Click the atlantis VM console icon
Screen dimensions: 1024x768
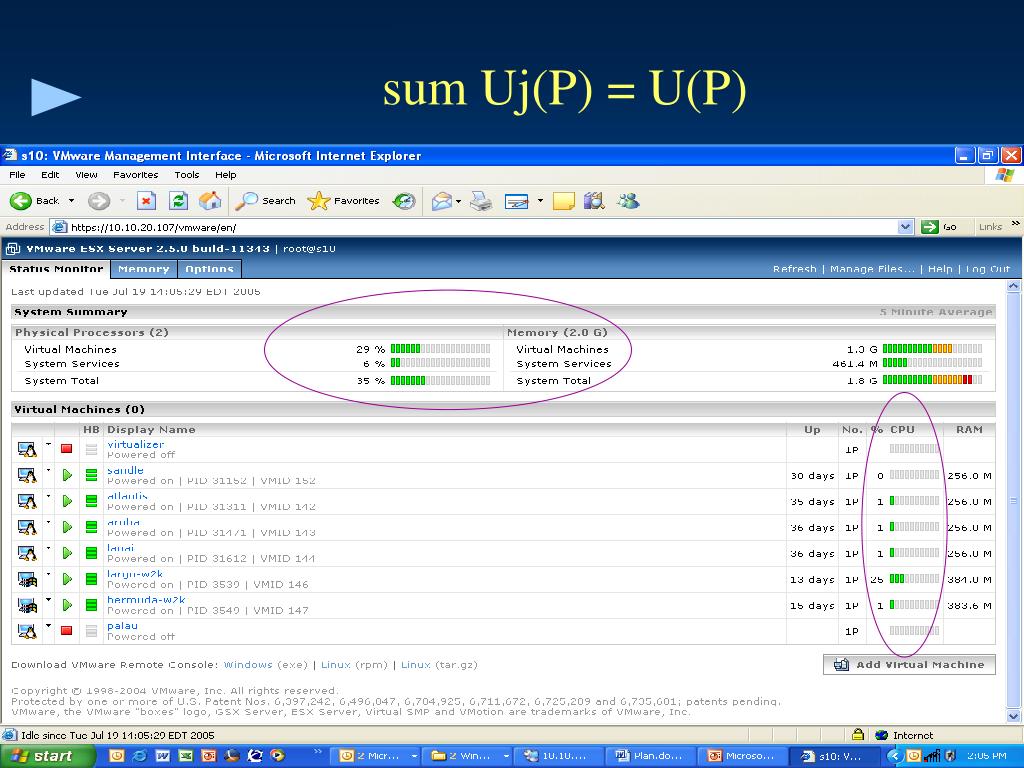pyautogui.click(x=27, y=501)
